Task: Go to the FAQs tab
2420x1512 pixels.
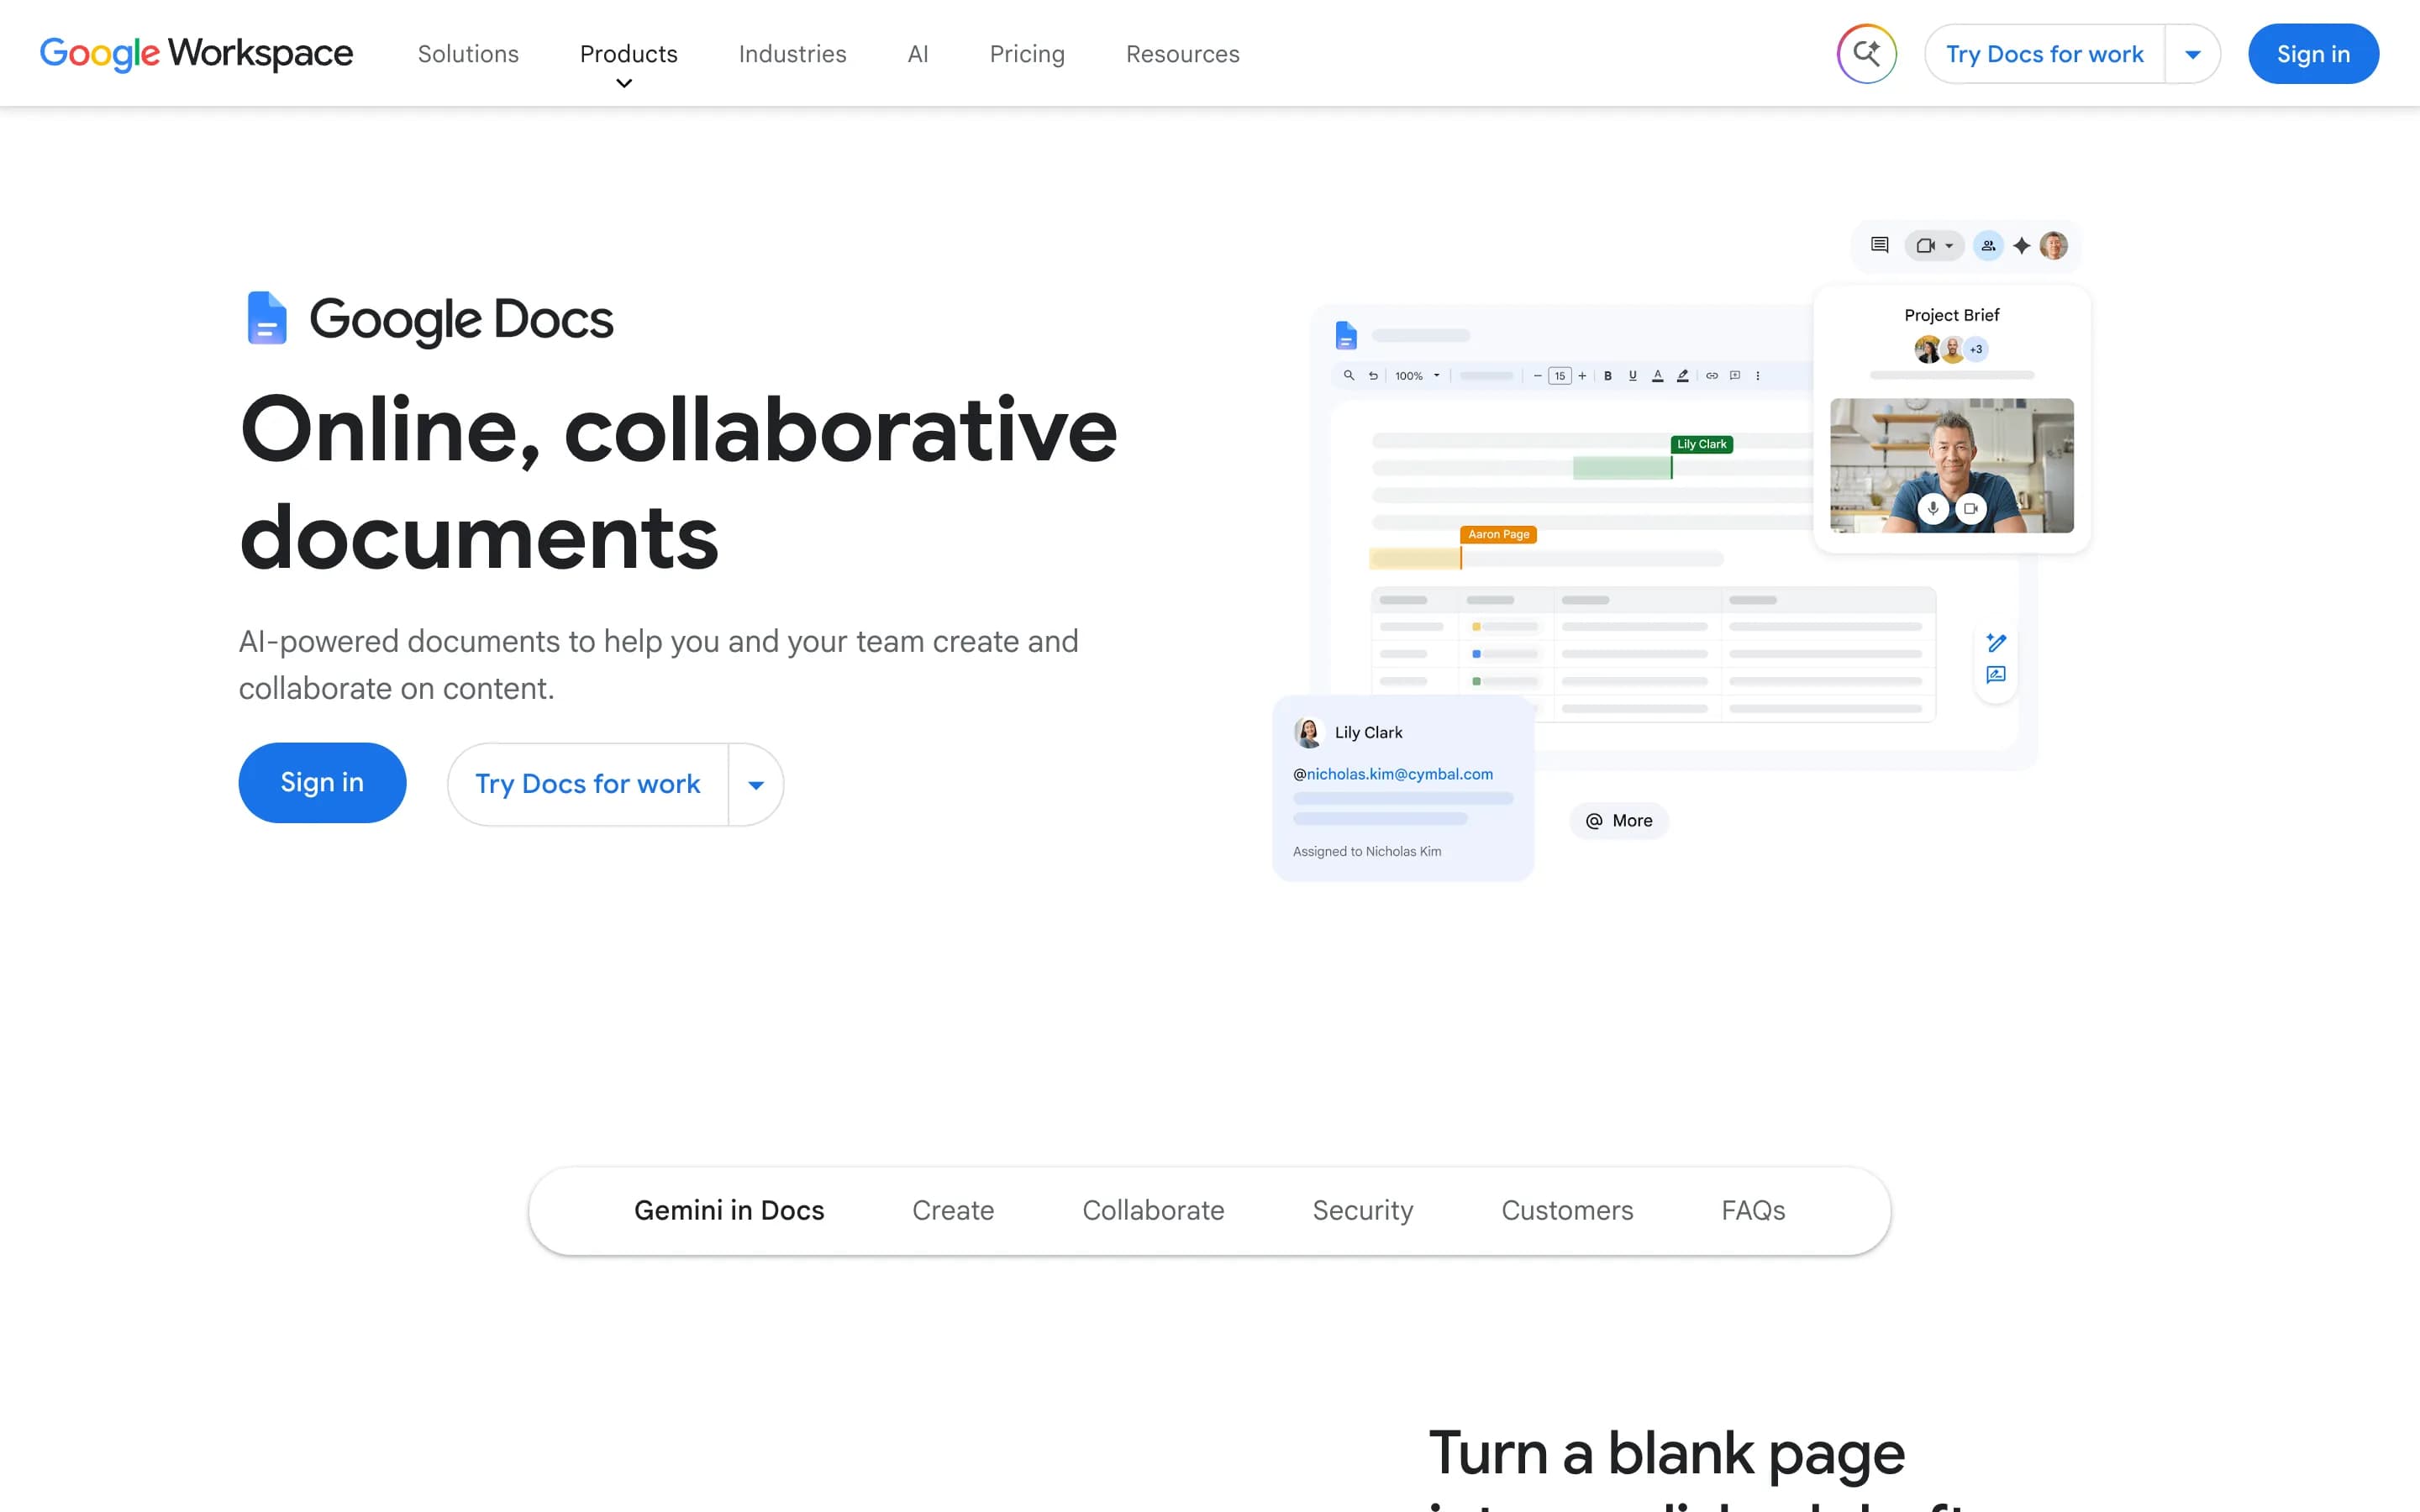Action: pos(1753,1210)
